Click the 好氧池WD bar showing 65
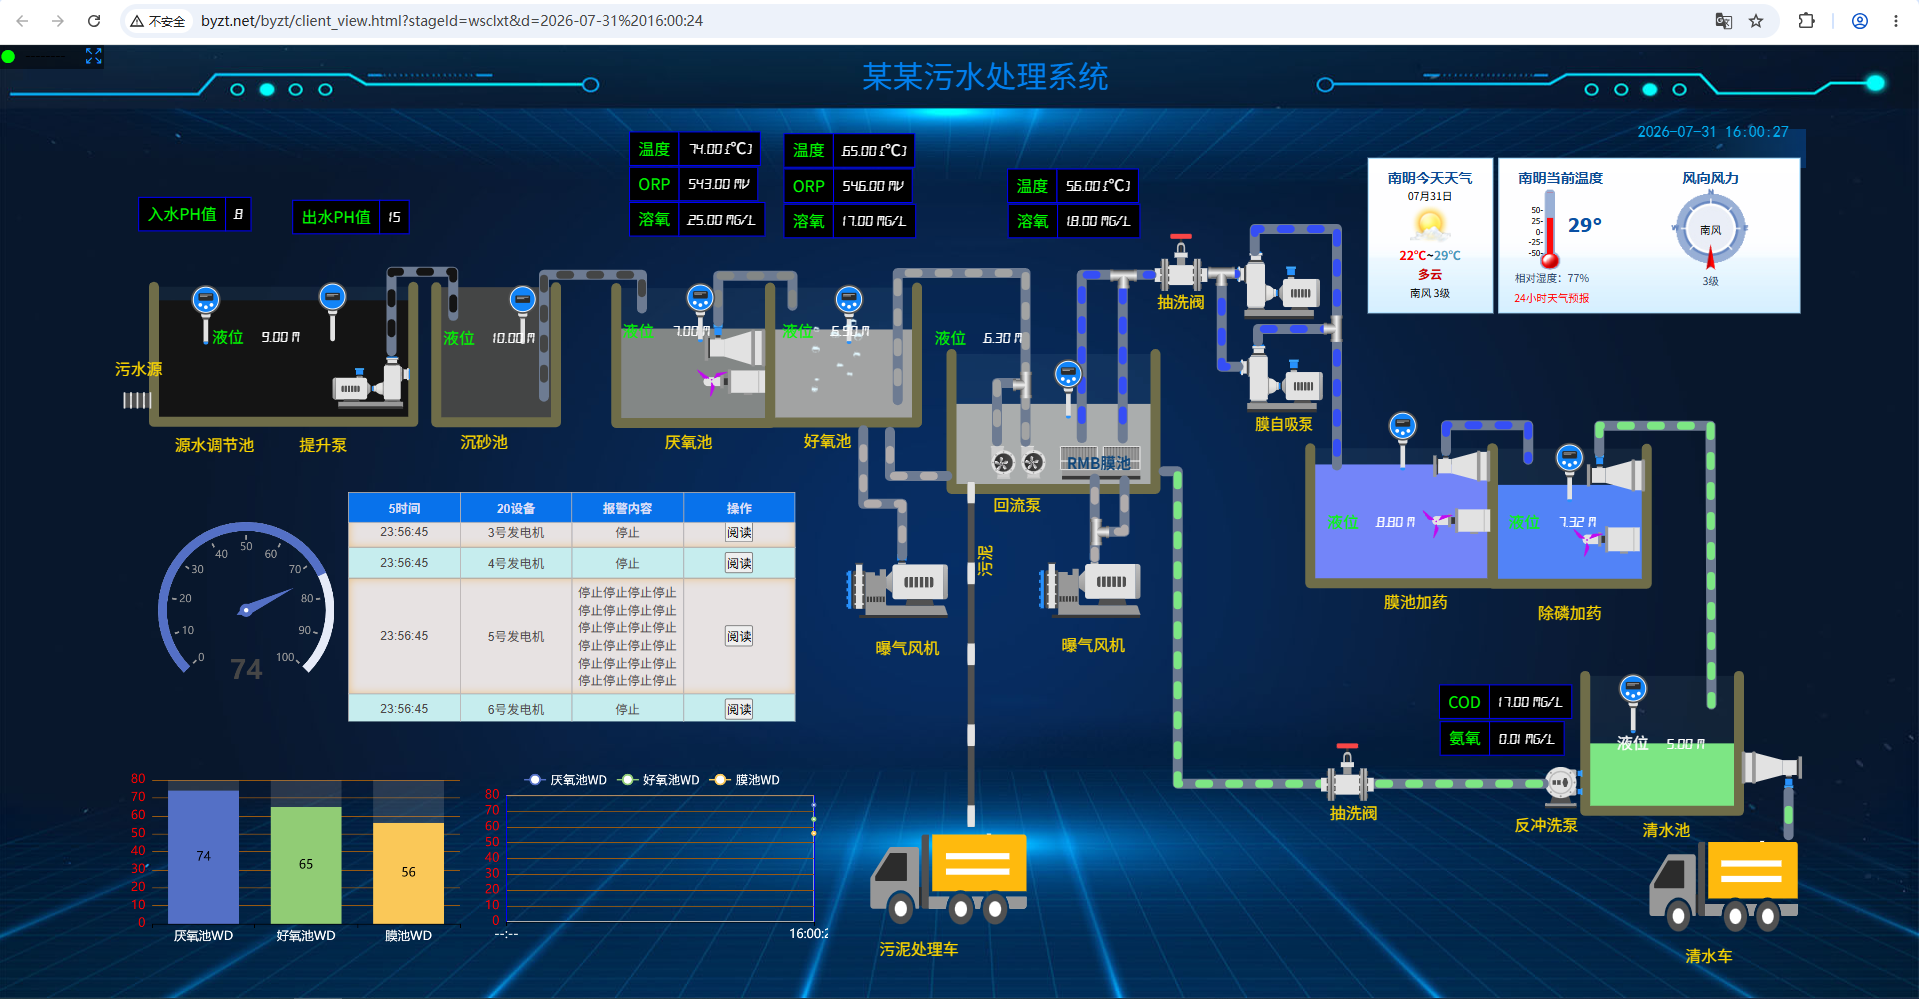Image resolution: width=1919 pixels, height=999 pixels. click(x=306, y=865)
